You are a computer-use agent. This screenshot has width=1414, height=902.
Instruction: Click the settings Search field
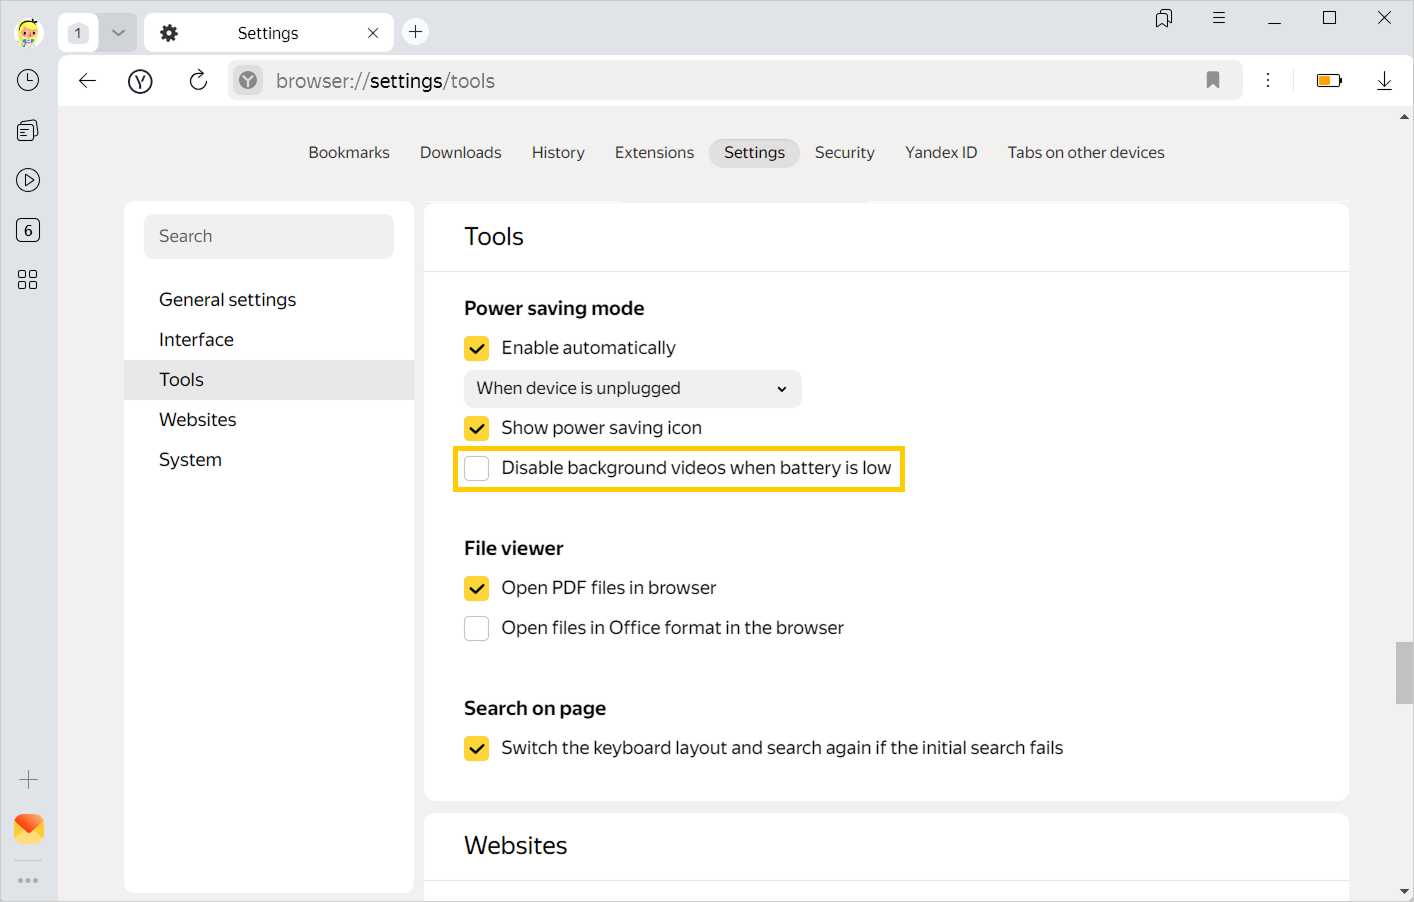(x=268, y=236)
